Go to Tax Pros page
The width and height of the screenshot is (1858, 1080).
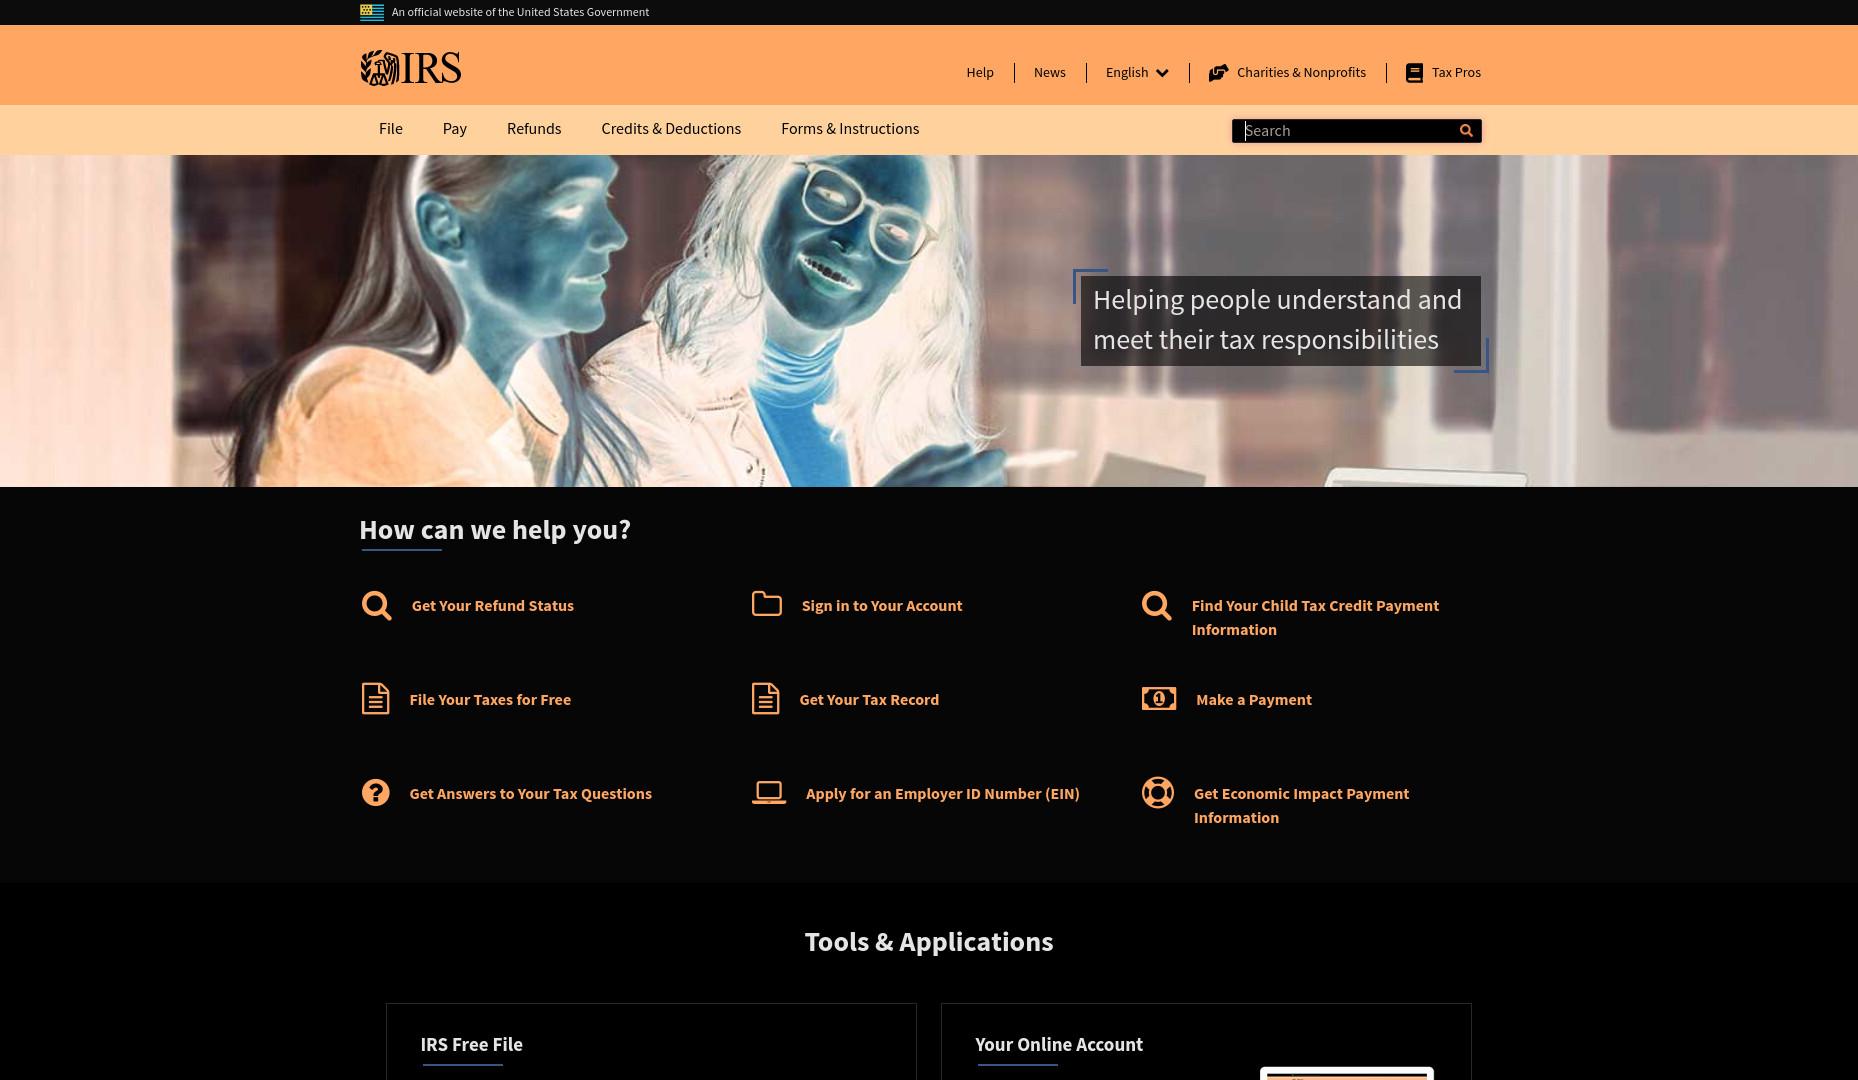click(x=1456, y=72)
